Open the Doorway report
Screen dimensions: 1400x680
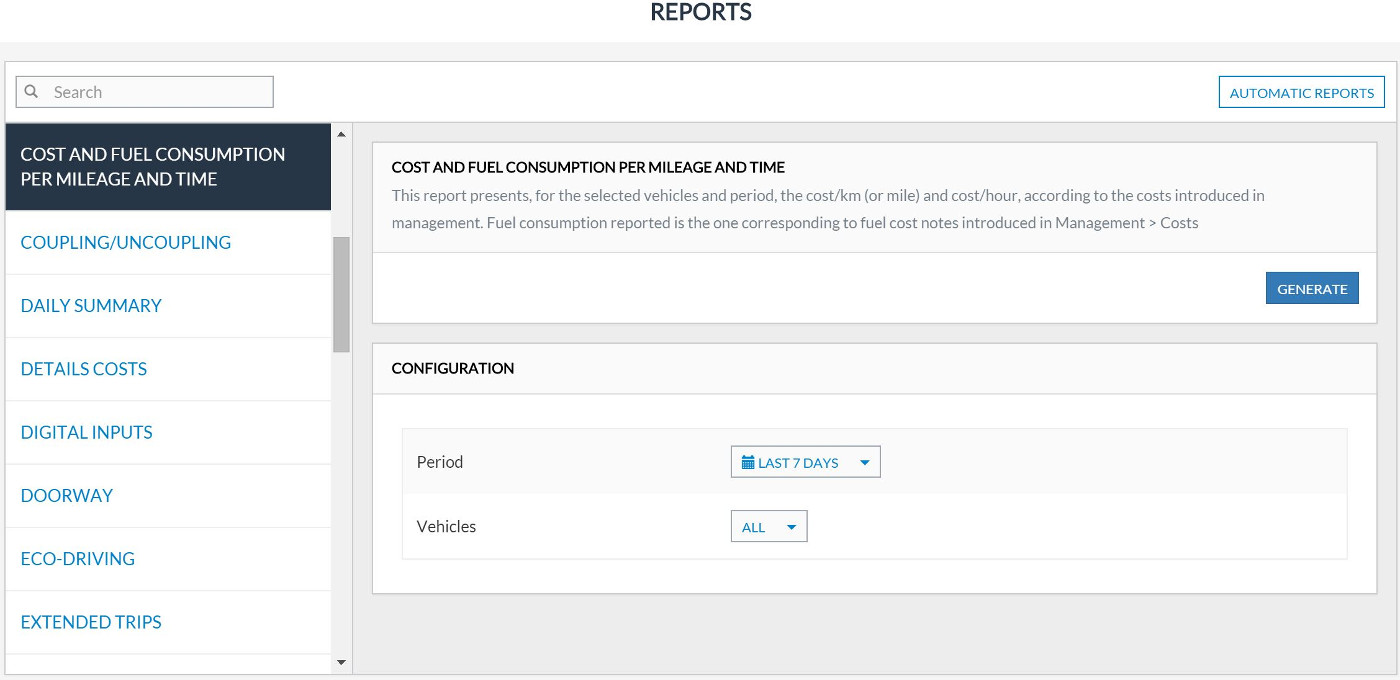coord(67,495)
